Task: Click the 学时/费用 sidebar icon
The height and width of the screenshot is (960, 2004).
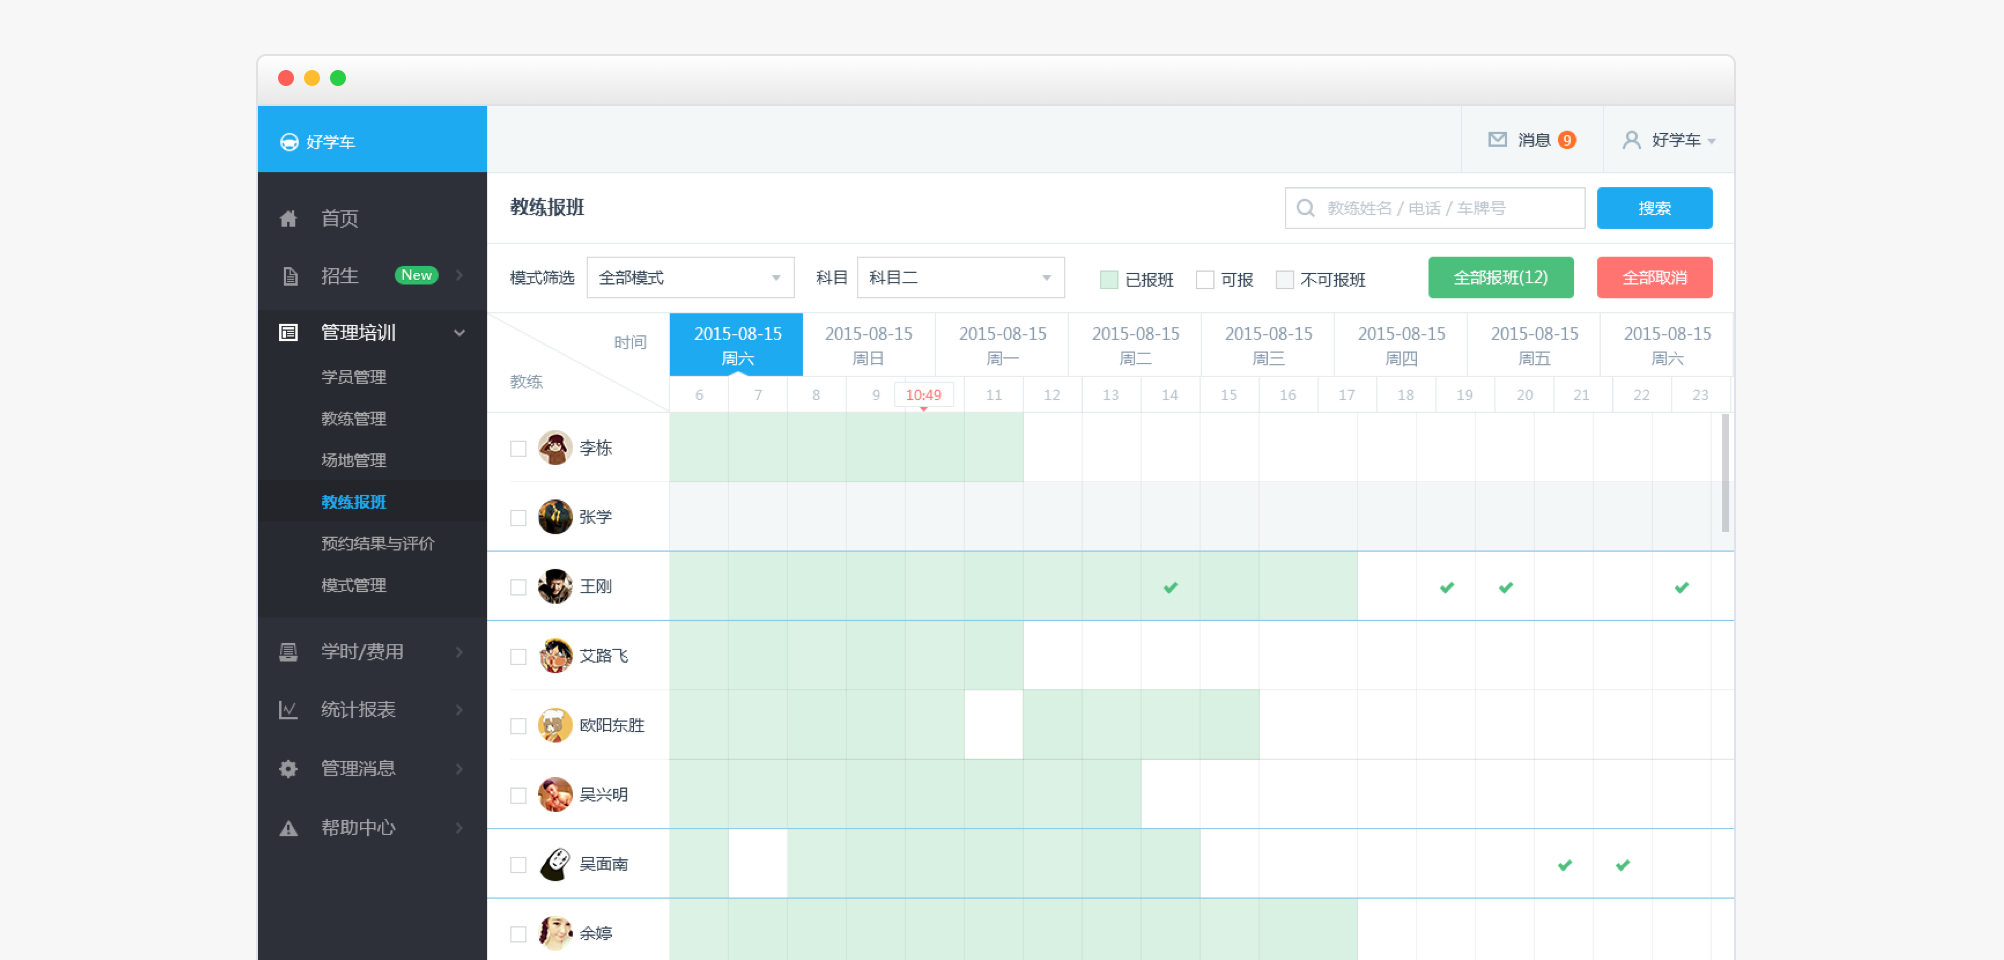Action: 288,652
